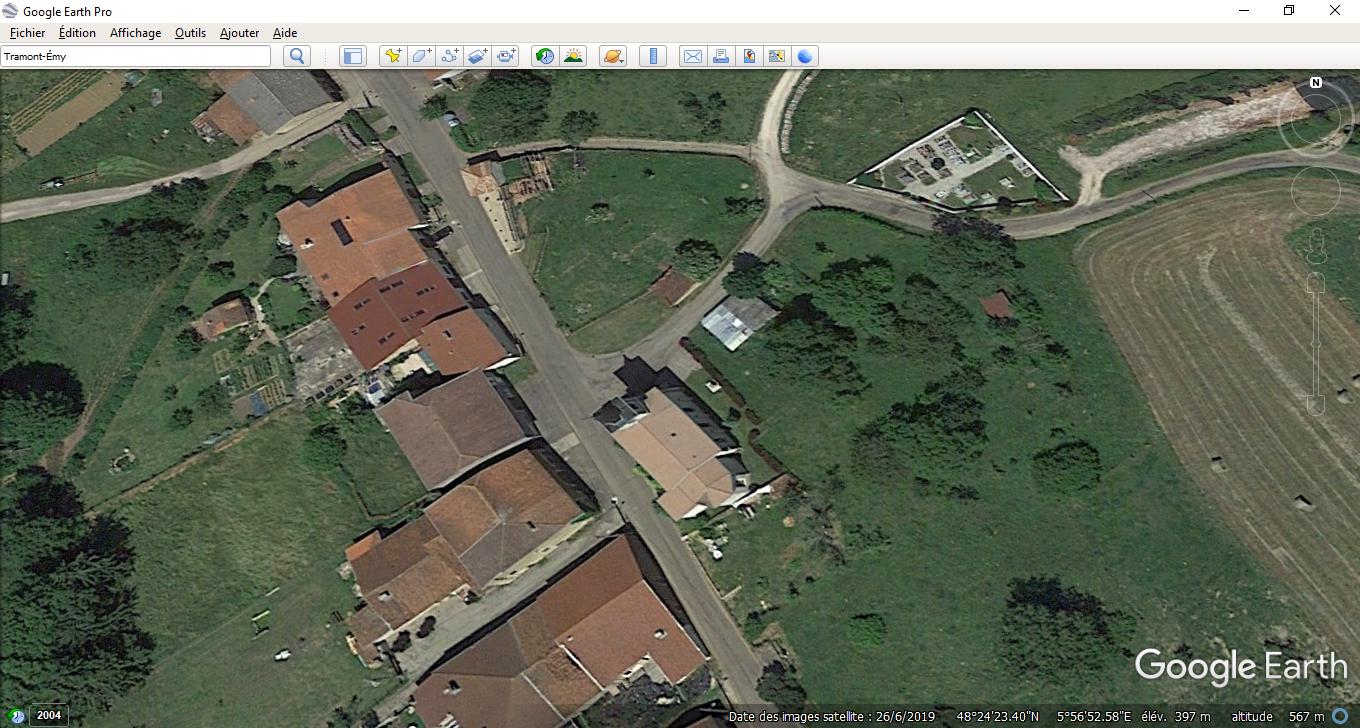Click the longitude 5°56'52.58"E readout
Screen dimensions: 1360x728
(x=1094, y=716)
